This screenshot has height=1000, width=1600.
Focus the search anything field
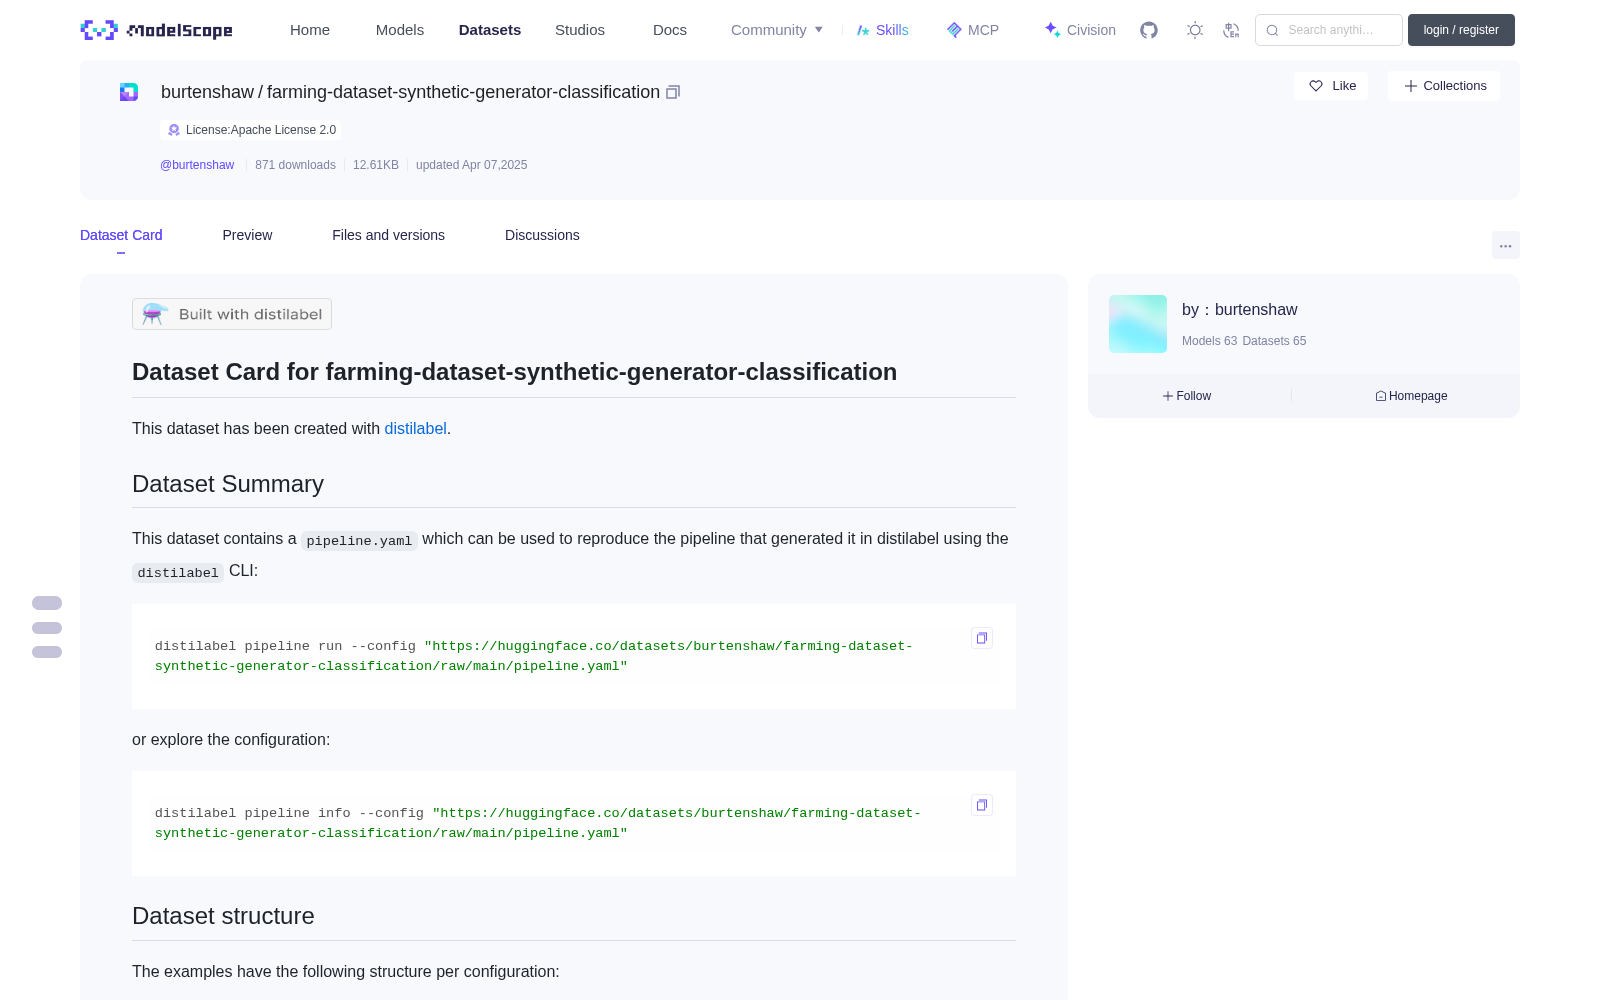[x=1329, y=30]
